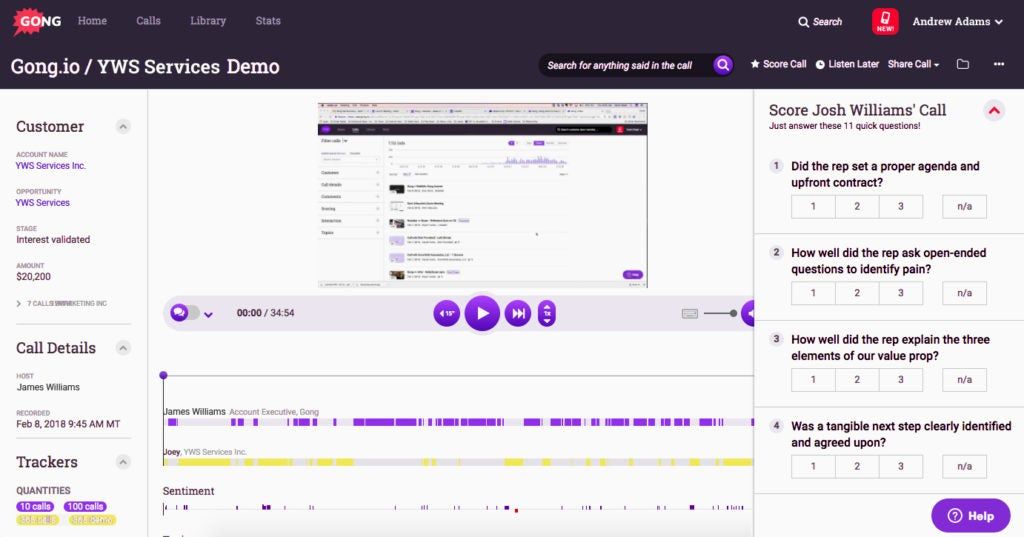Open the dropdown next to comments toggle

point(208,314)
